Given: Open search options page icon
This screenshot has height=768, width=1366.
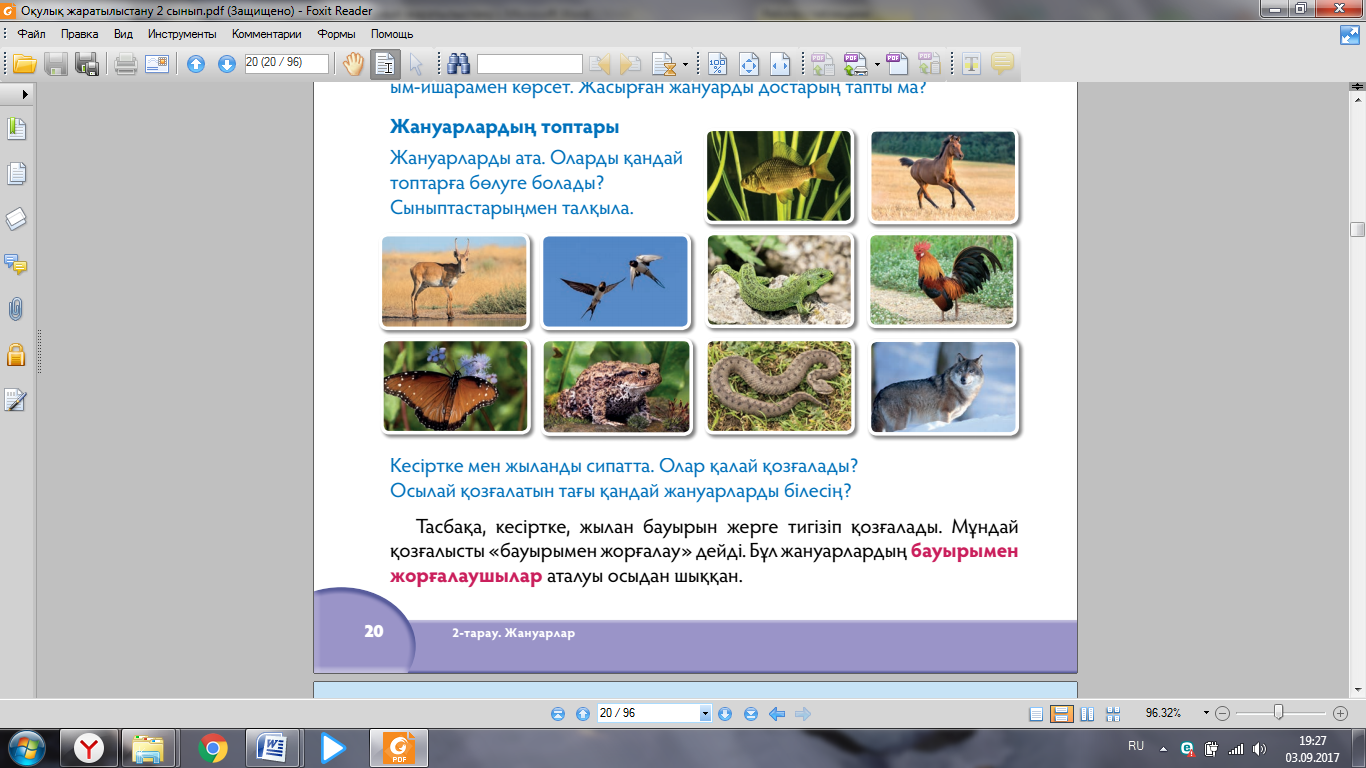Looking at the screenshot, I should 663,64.
